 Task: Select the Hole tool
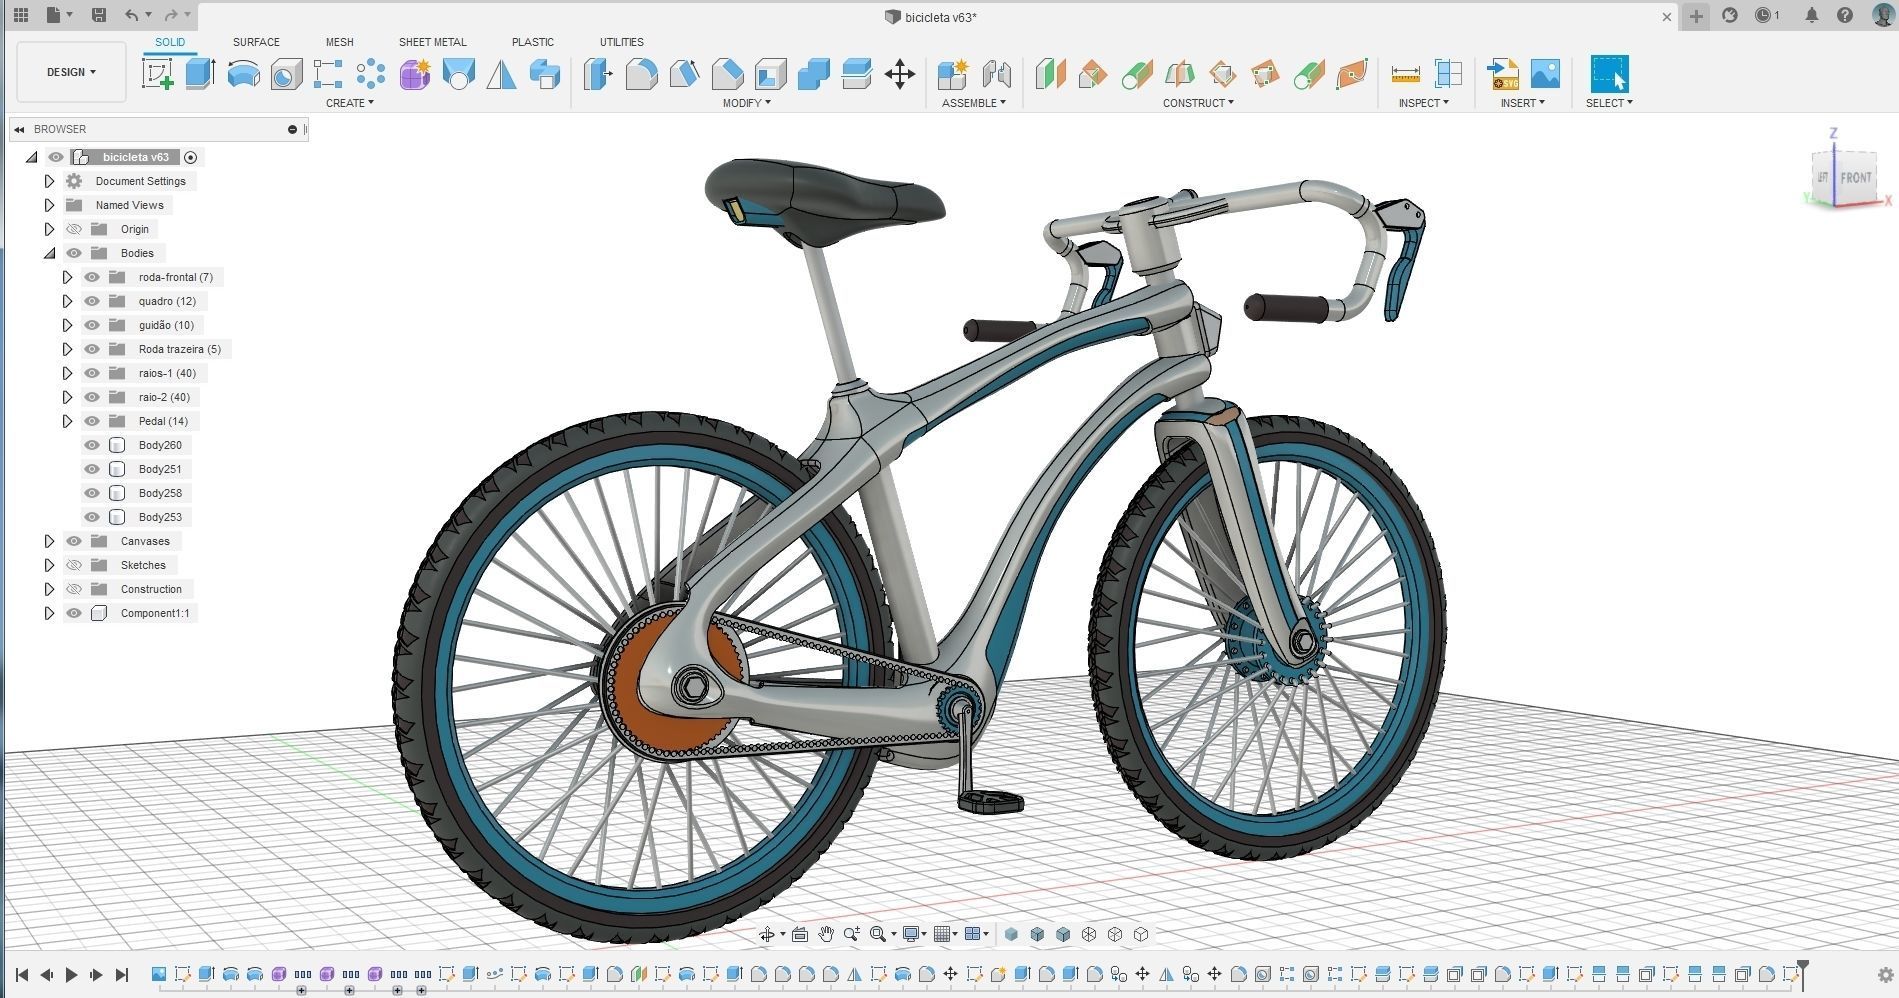coord(286,74)
